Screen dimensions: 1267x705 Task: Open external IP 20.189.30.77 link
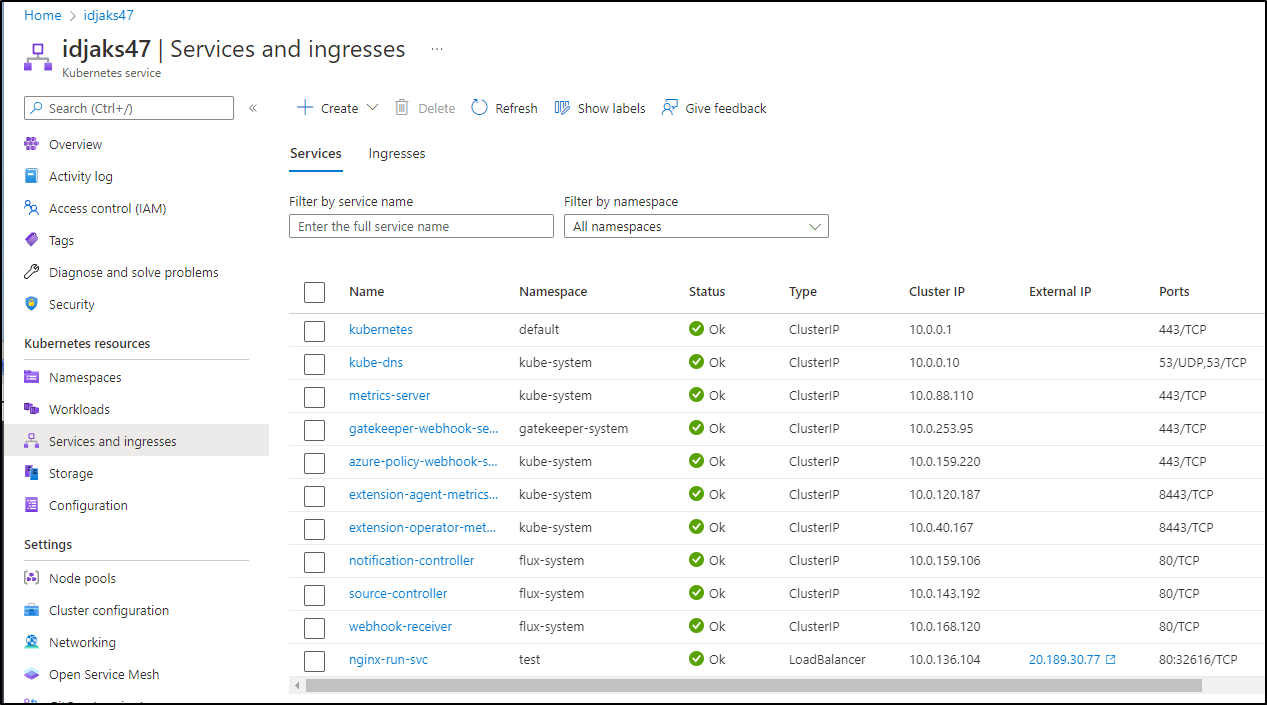(1065, 659)
